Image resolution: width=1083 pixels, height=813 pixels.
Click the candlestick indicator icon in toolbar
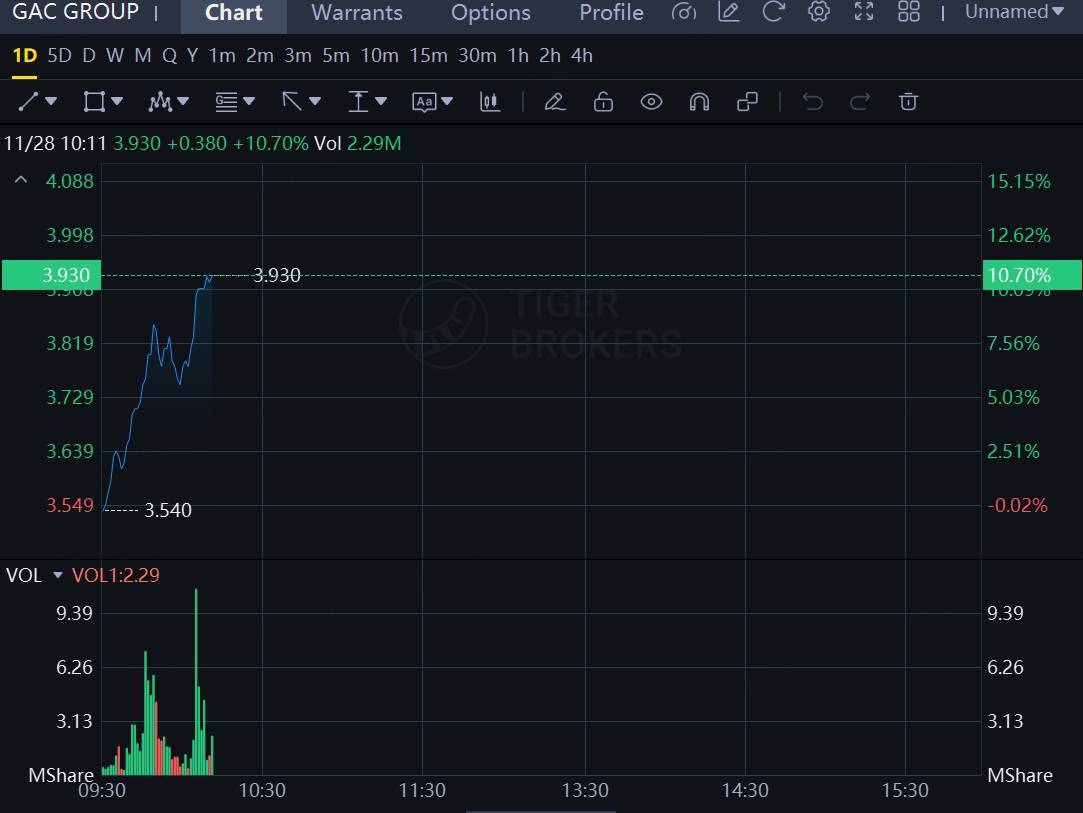pyautogui.click(x=490, y=101)
